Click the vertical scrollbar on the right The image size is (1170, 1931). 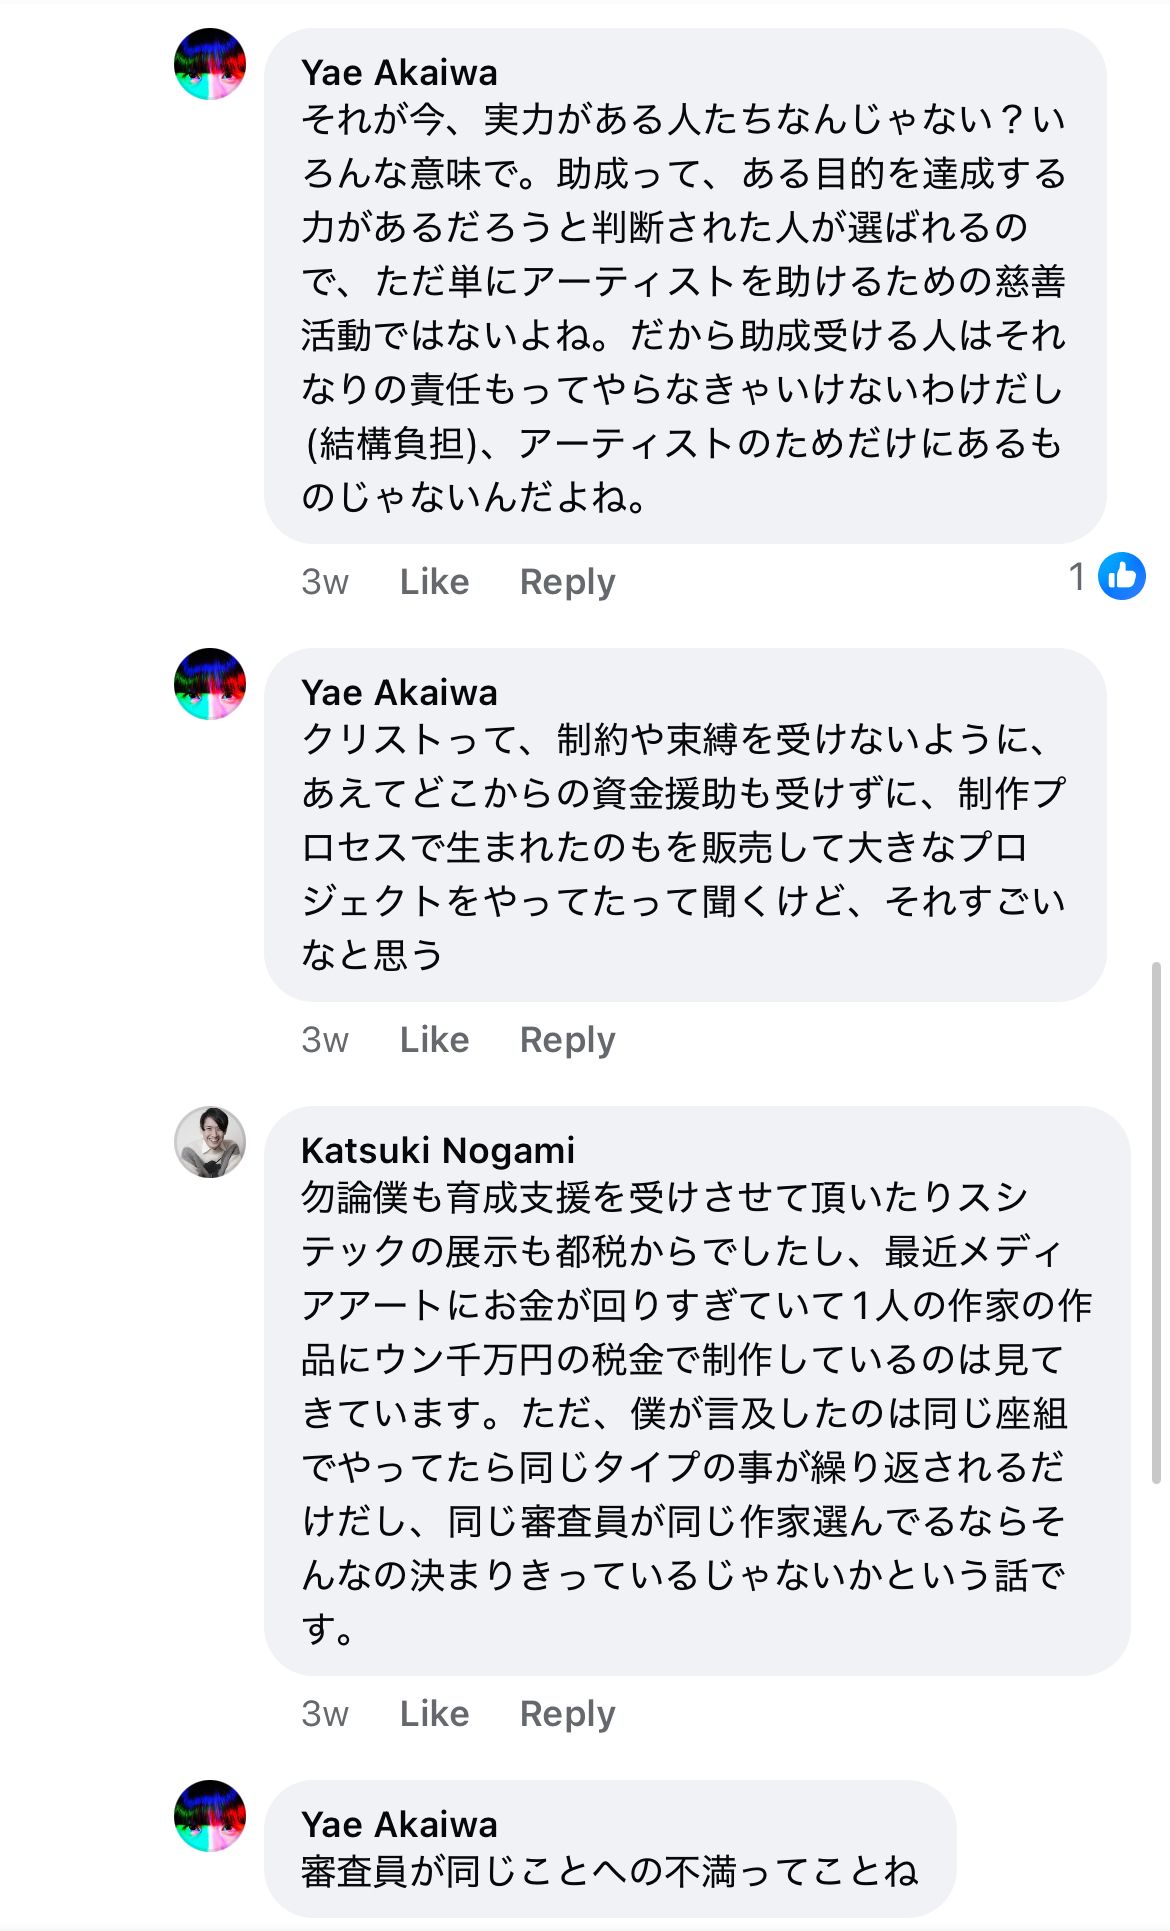click(x=1157, y=1222)
